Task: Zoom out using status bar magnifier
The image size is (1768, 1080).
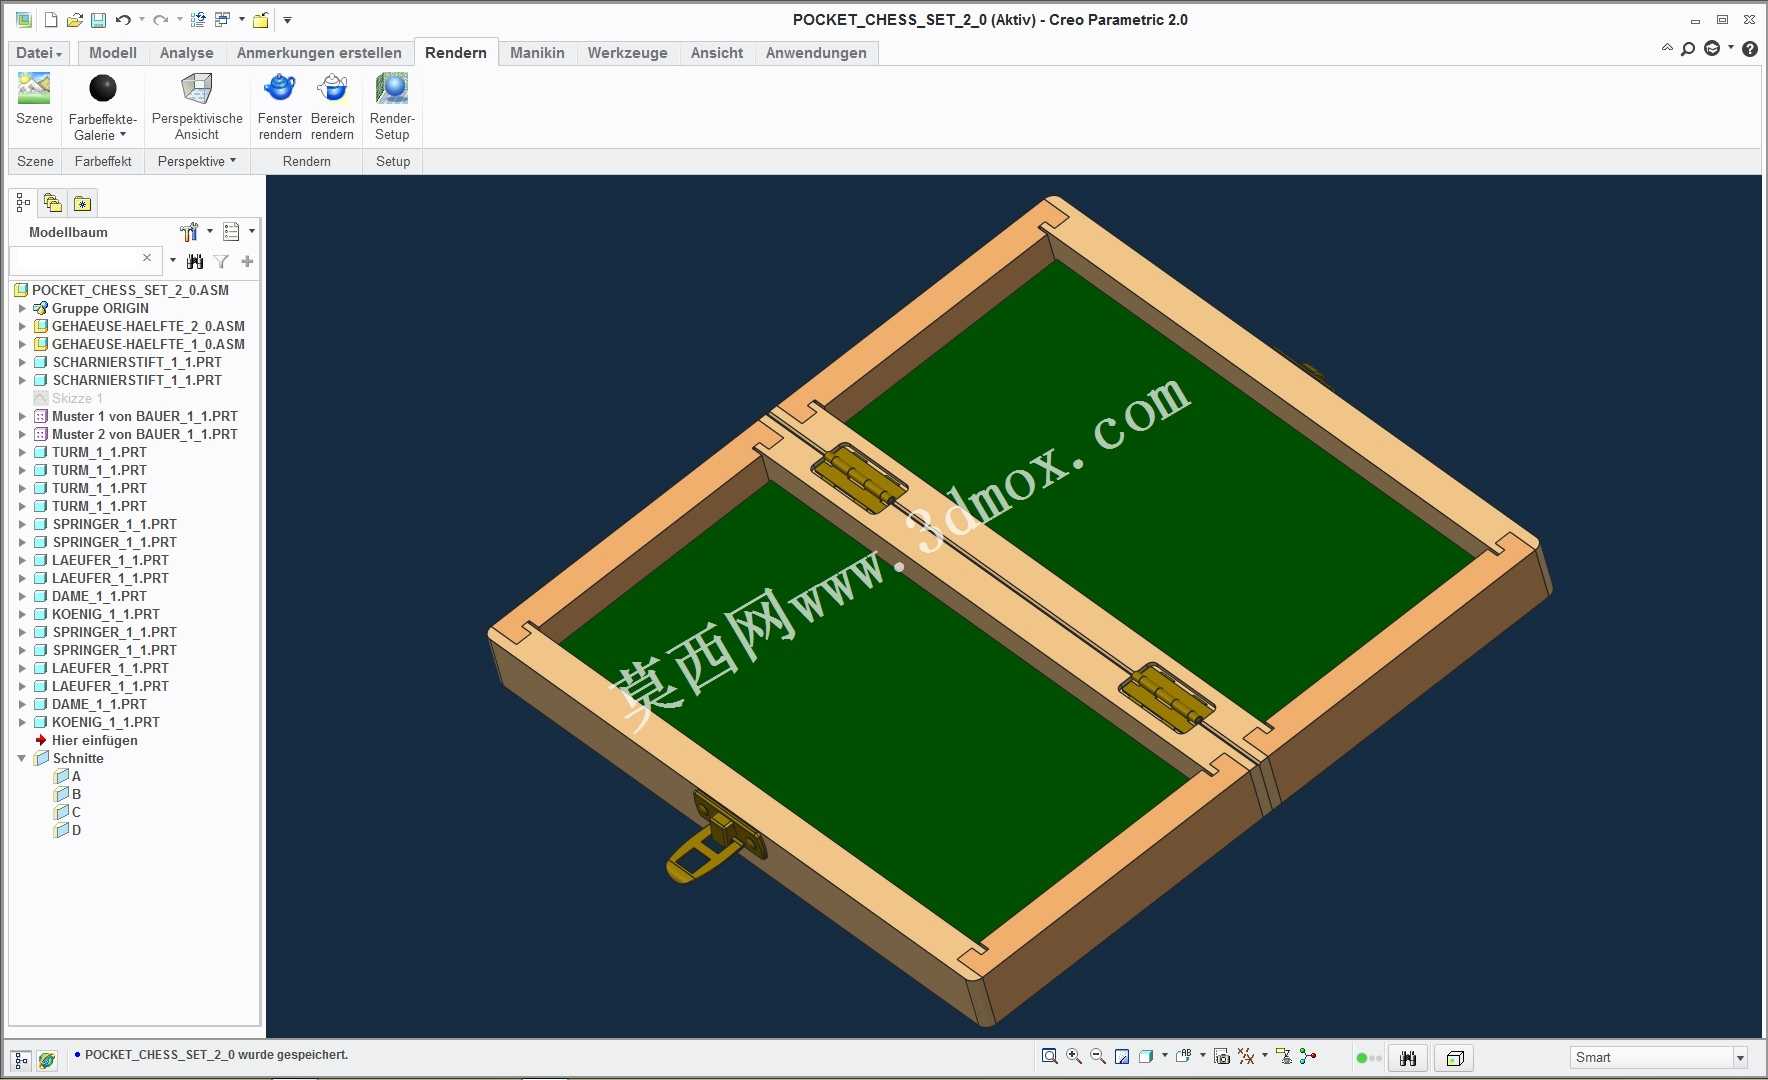Action: (x=1098, y=1056)
